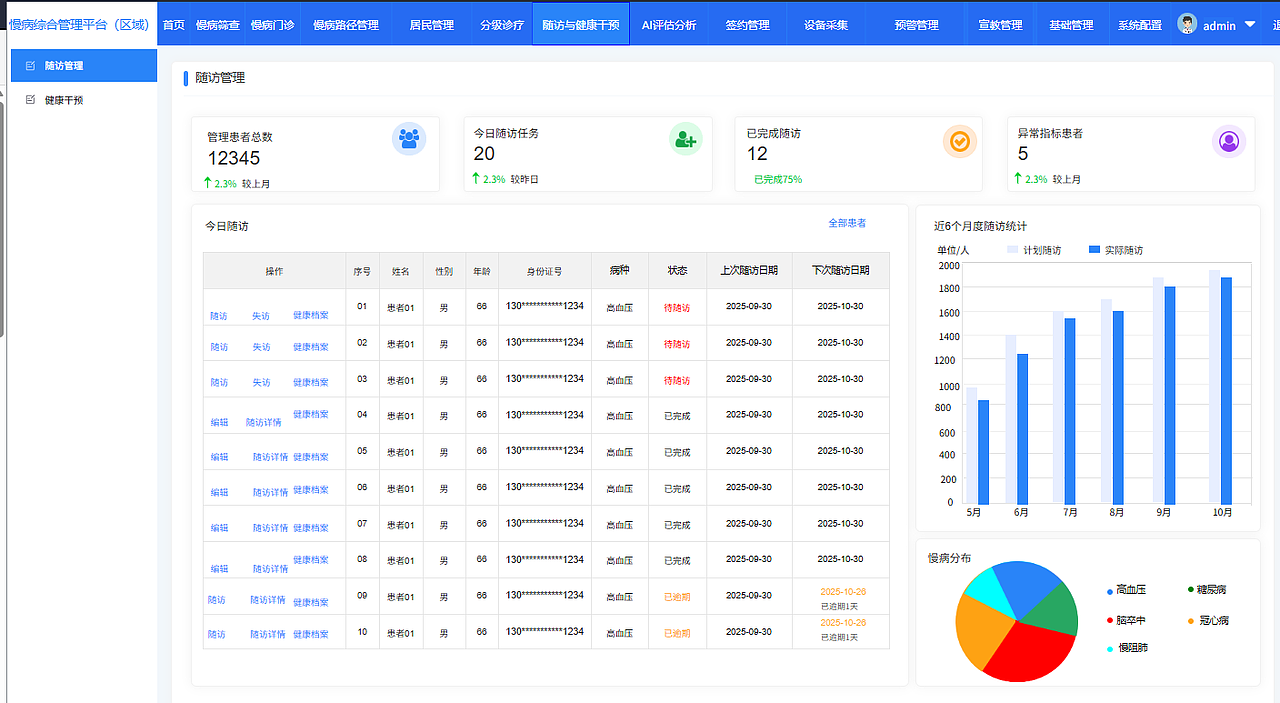Open the 全部患者 link
This screenshot has width=1280, height=703.
point(847,222)
